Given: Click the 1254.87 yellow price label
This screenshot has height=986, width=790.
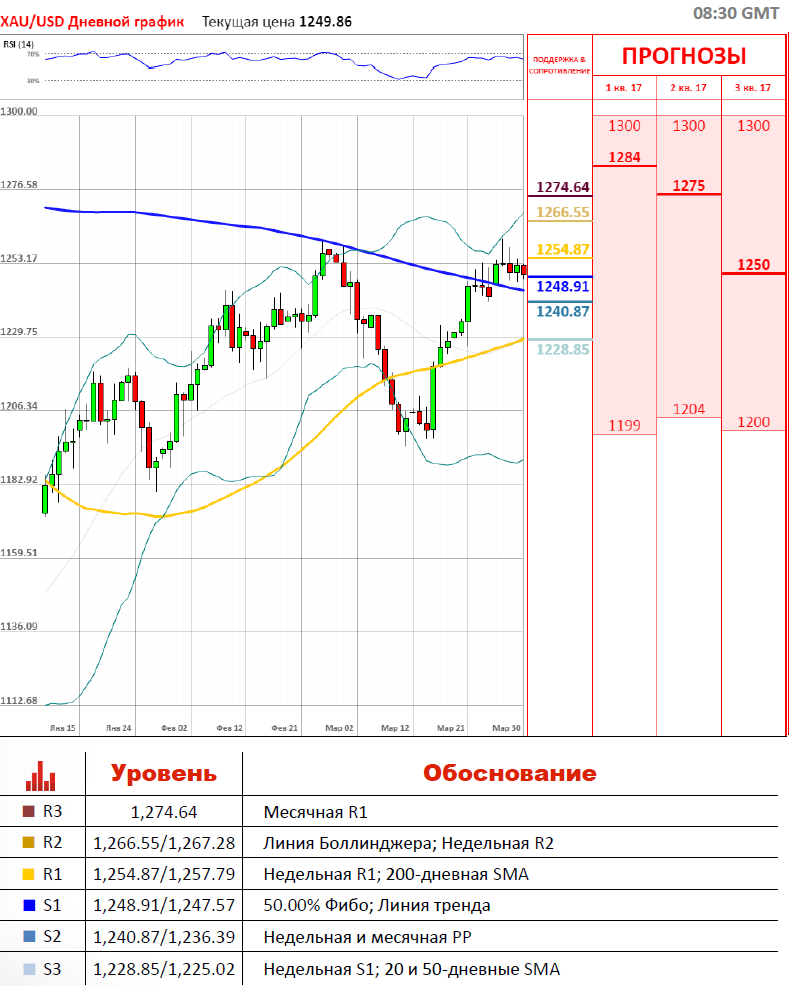Looking at the screenshot, I should point(563,249).
